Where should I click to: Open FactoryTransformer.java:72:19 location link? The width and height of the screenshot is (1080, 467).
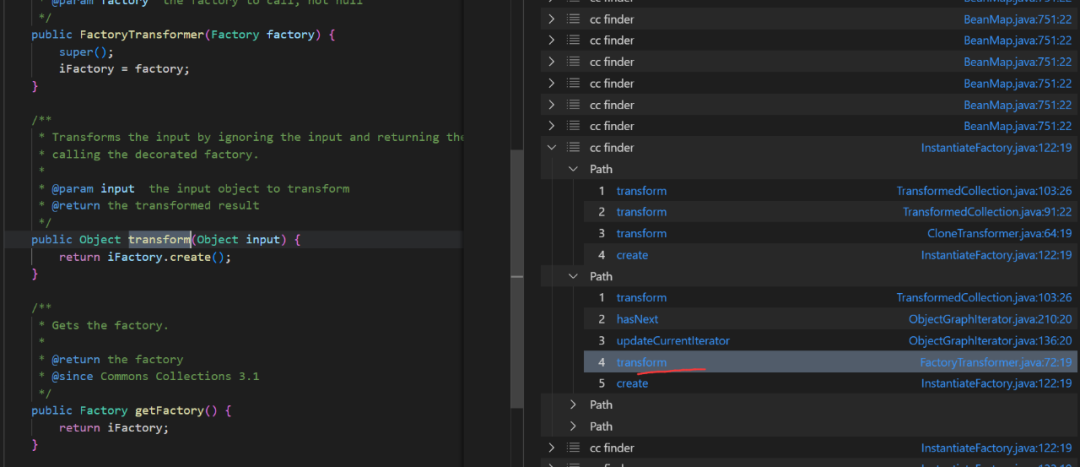tap(995, 362)
